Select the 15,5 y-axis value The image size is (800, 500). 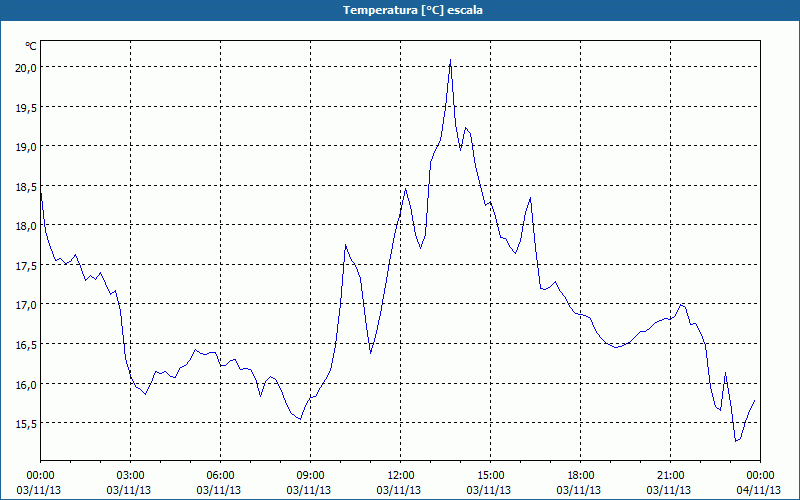pyautogui.click(x=24, y=423)
